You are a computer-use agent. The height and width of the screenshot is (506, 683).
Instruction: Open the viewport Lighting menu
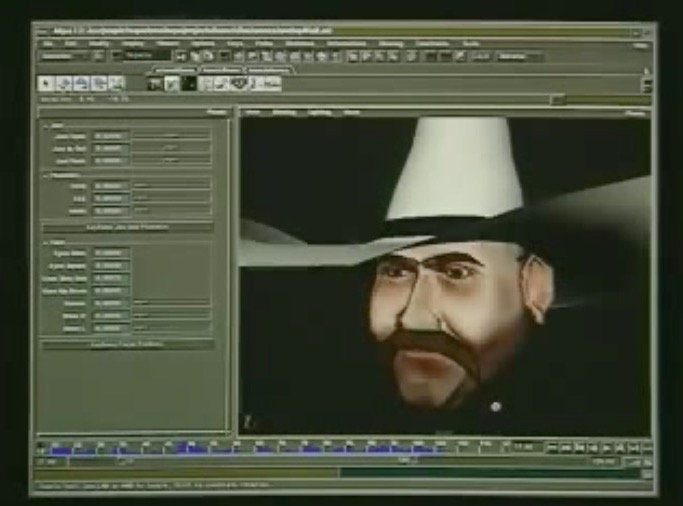(x=319, y=112)
